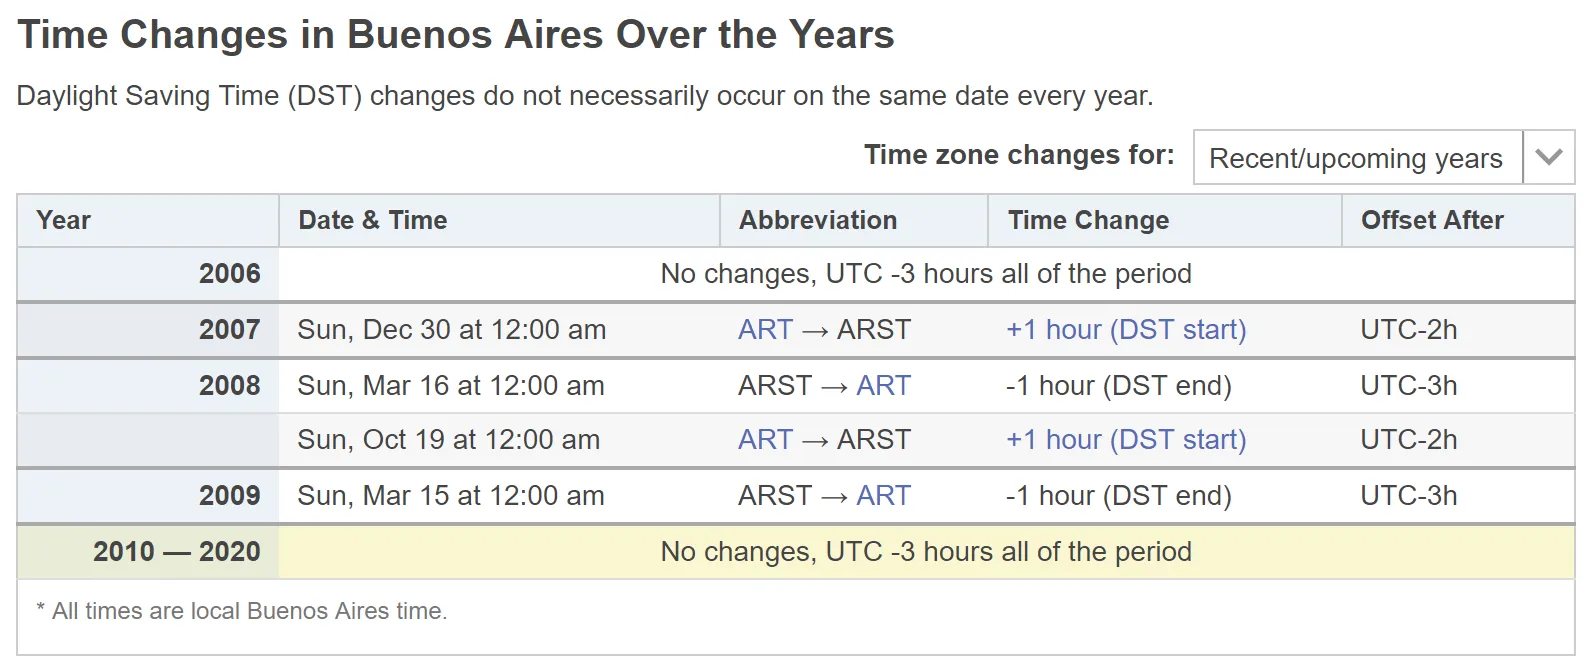Select the 2010 — 2020 highlighted row

796,552
